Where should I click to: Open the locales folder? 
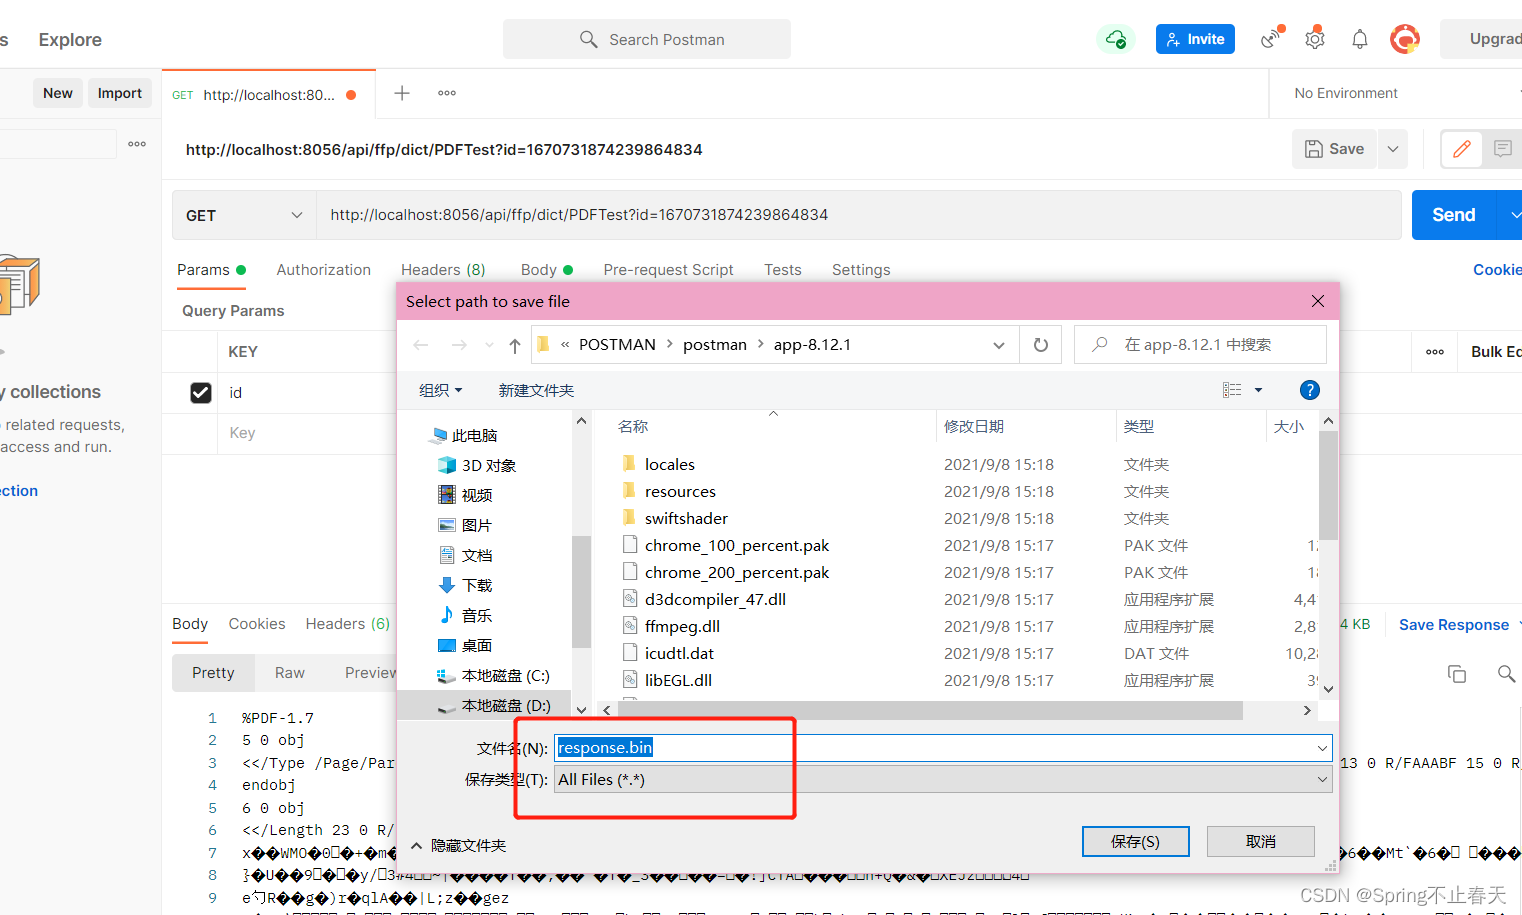tap(669, 464)
